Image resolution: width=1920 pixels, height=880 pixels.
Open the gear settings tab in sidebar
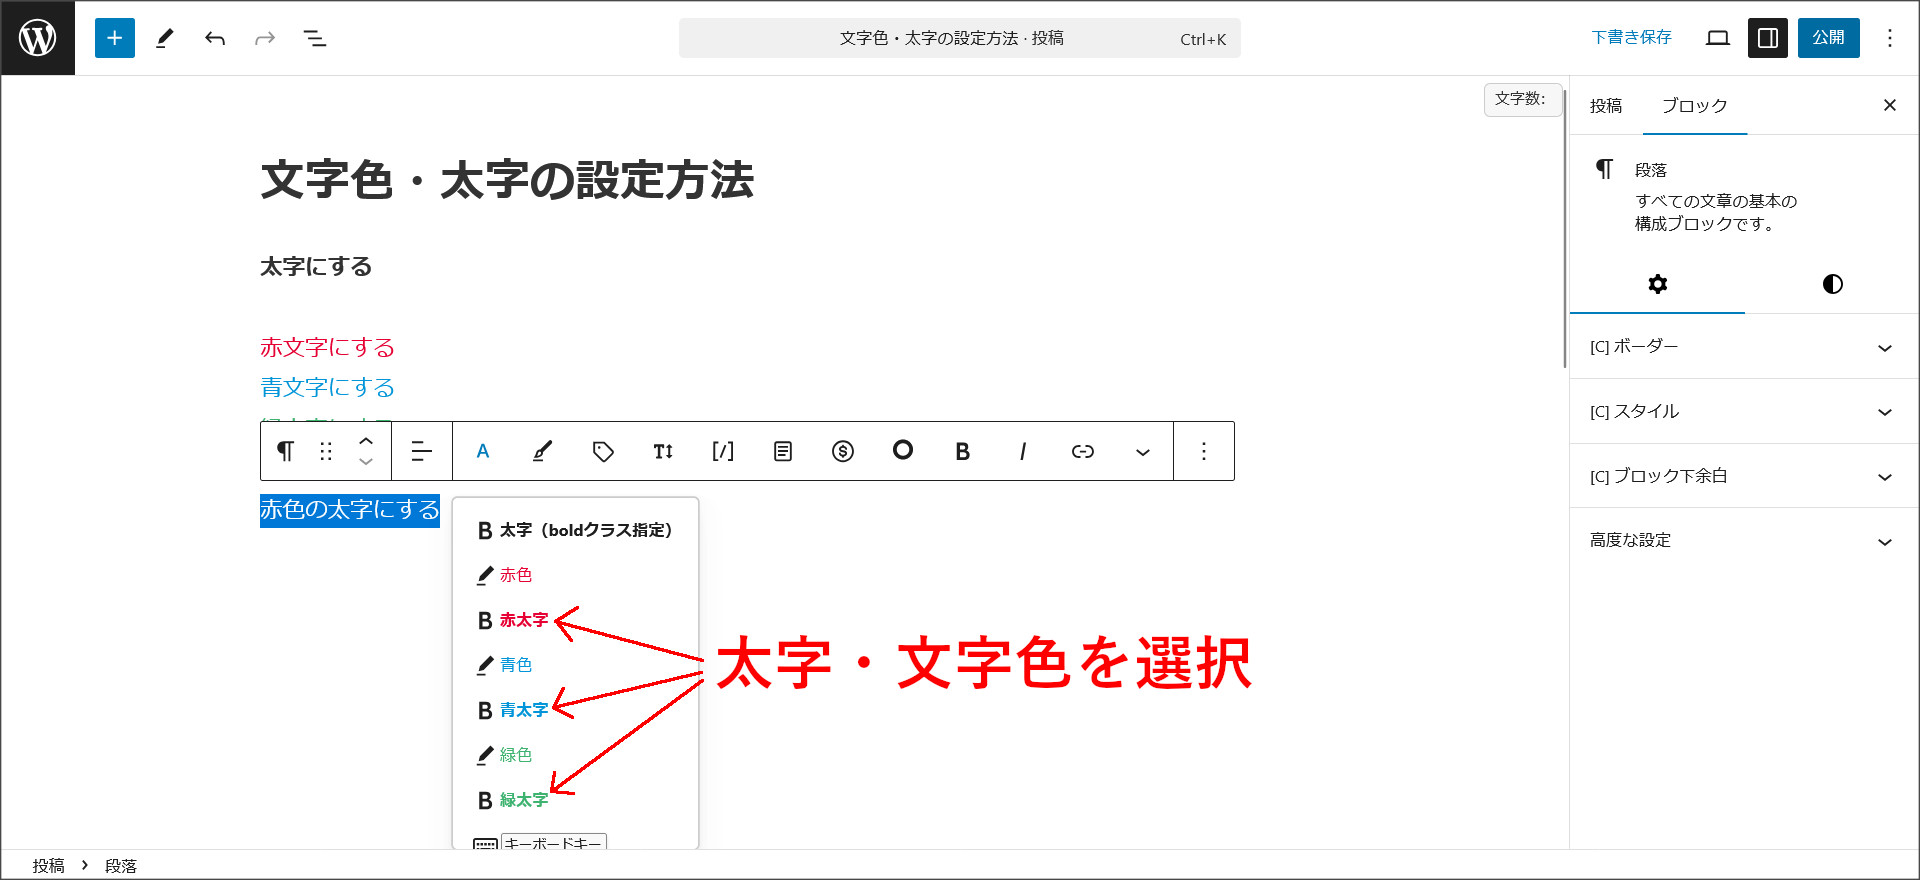(x=1657, y=284)
